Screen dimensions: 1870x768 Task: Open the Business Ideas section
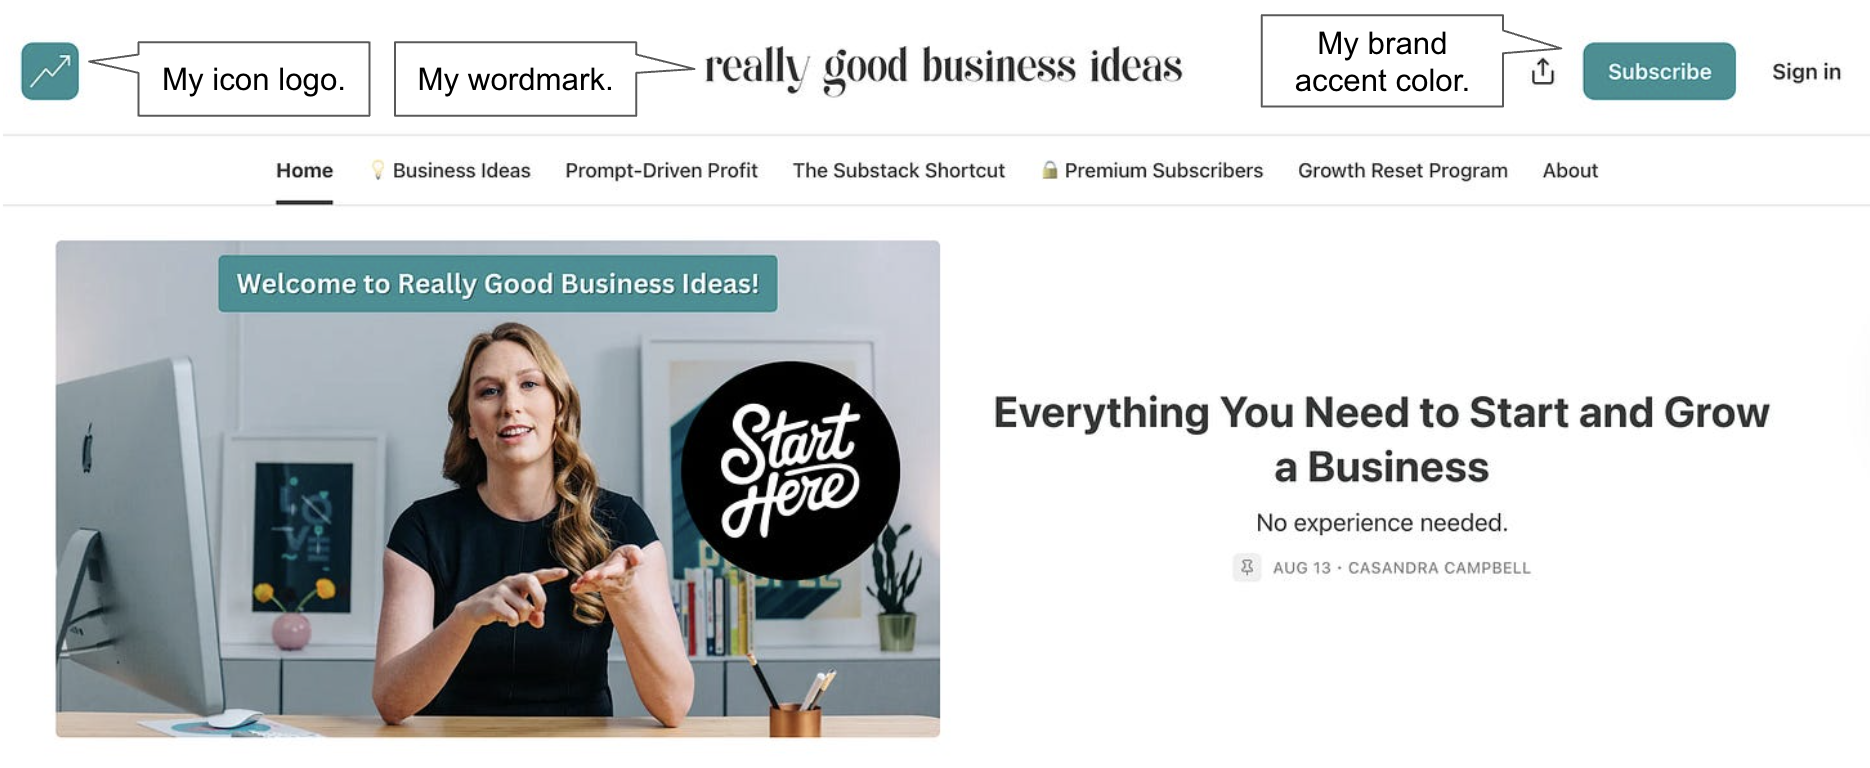(x=461, y=170)
